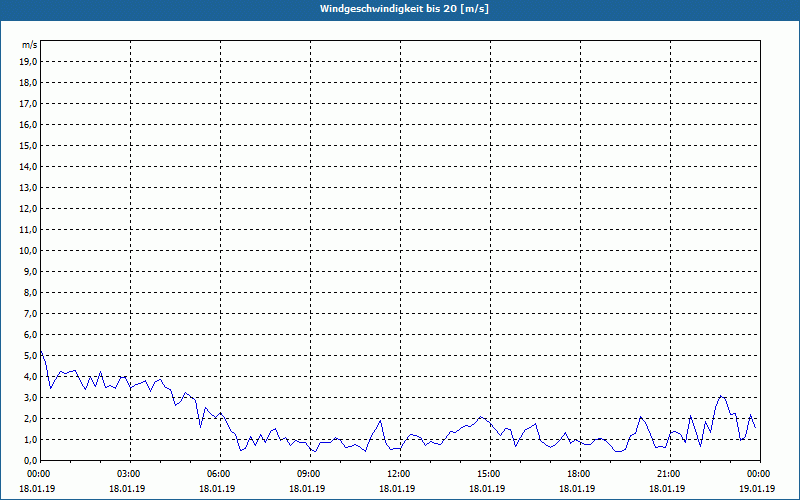Select the 09:00 marker on time axis
The height and width of the screenshot is (500, 800).
[x=309, y=474]
